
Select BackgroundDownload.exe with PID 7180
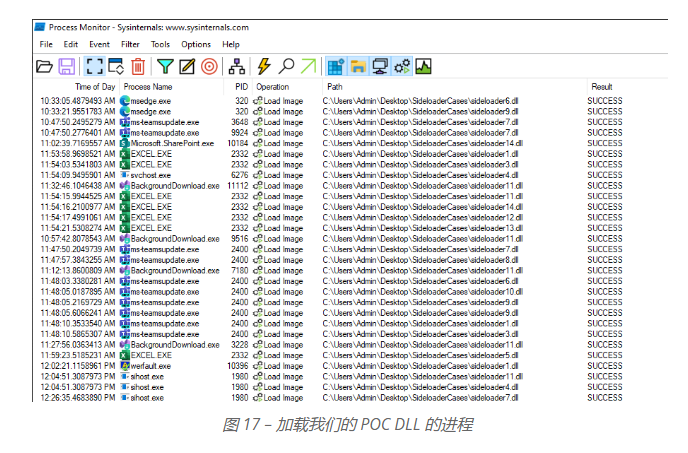[x=175, y=270]
